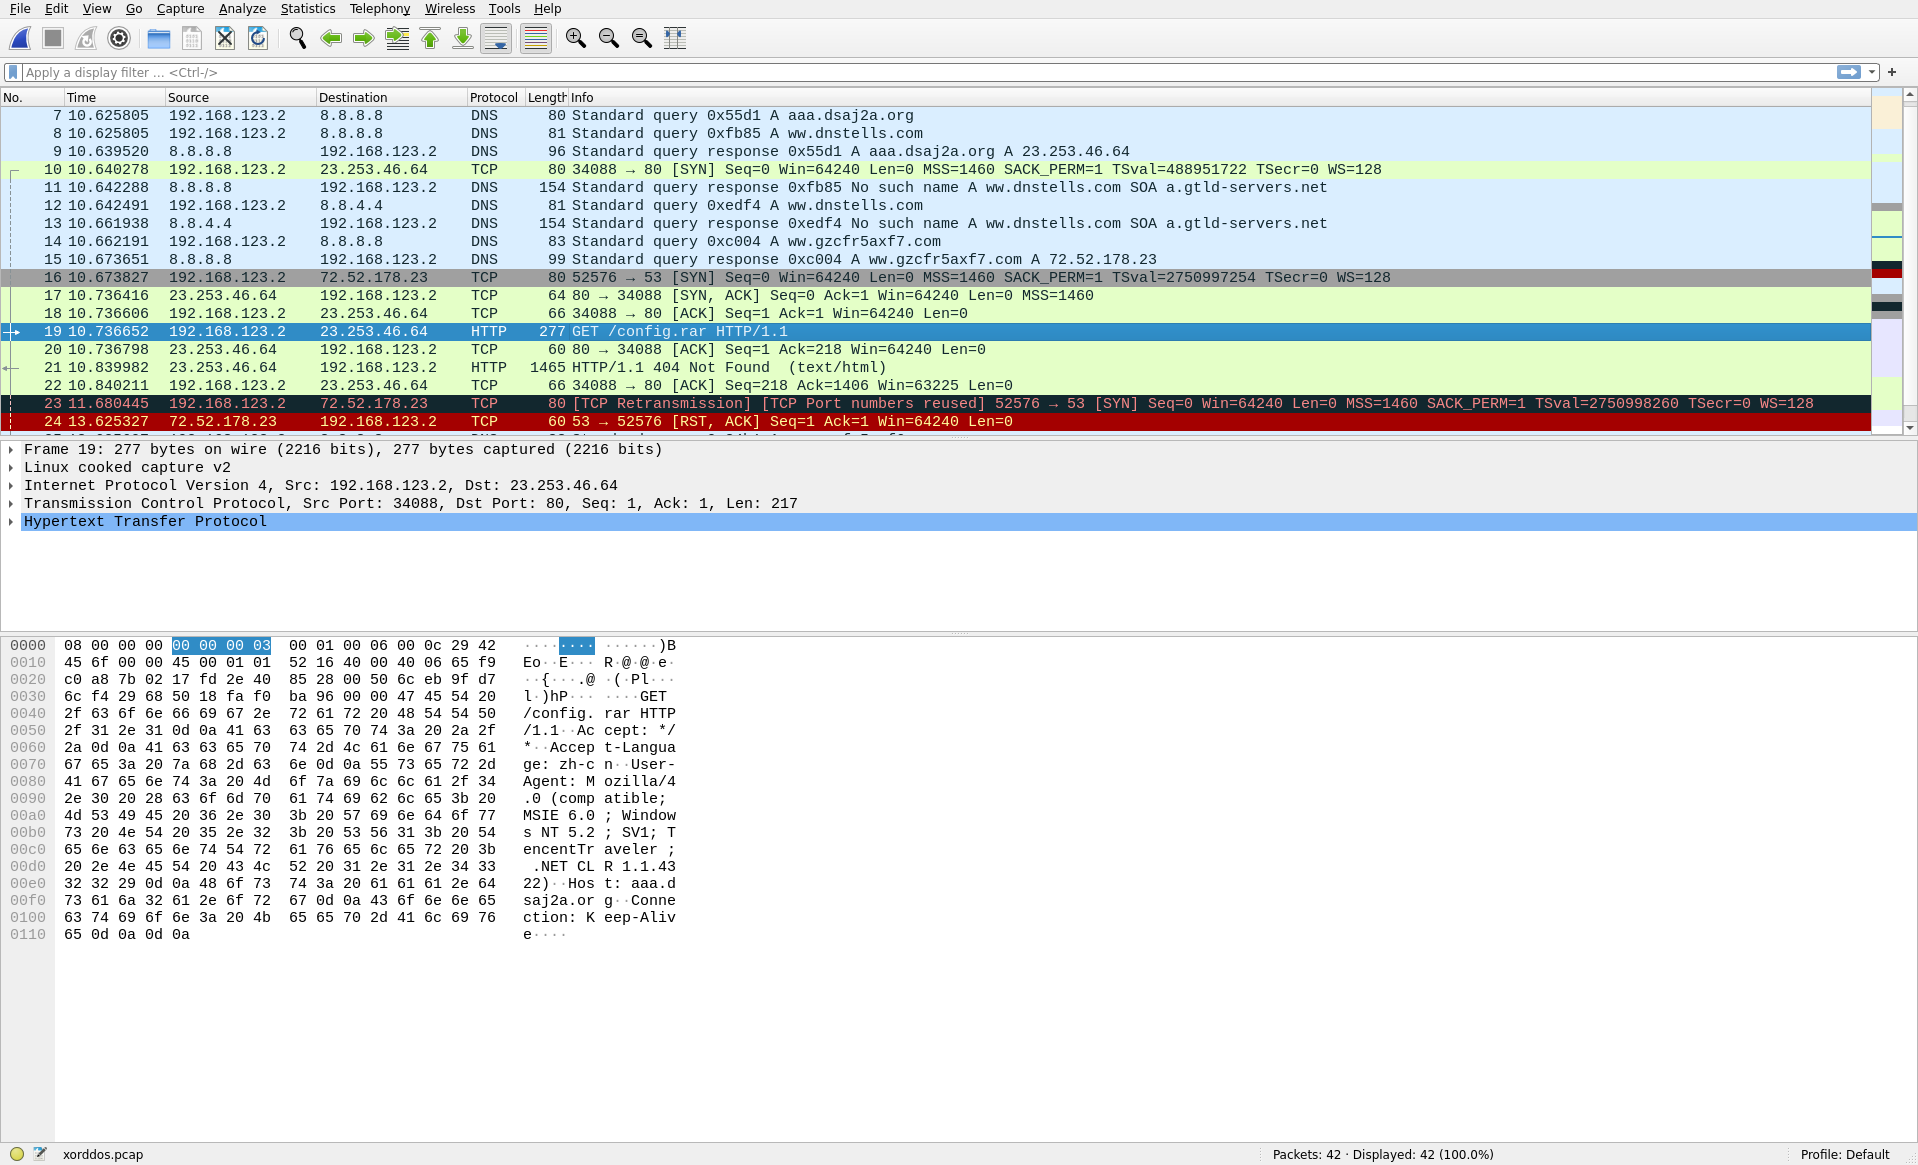The image size is (1918, 1165).
Task: Toggle packet colorization using coloring rules
Action: pyautogui.click(x=536, y=38)
